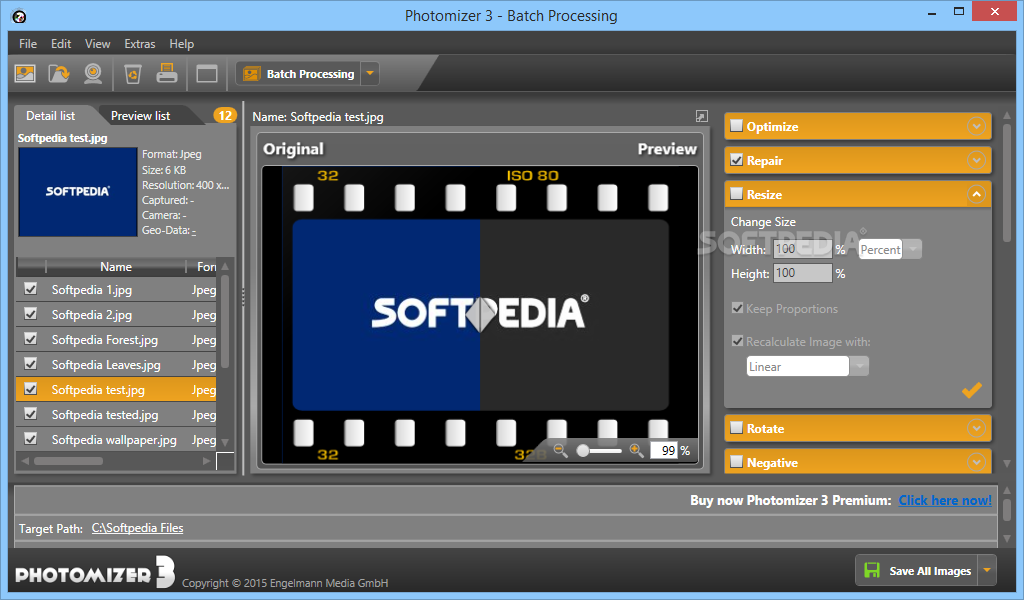Toggle the Recalculate Image with checkbox
The image size is (1024, 600).
click(x=738, y=341)
